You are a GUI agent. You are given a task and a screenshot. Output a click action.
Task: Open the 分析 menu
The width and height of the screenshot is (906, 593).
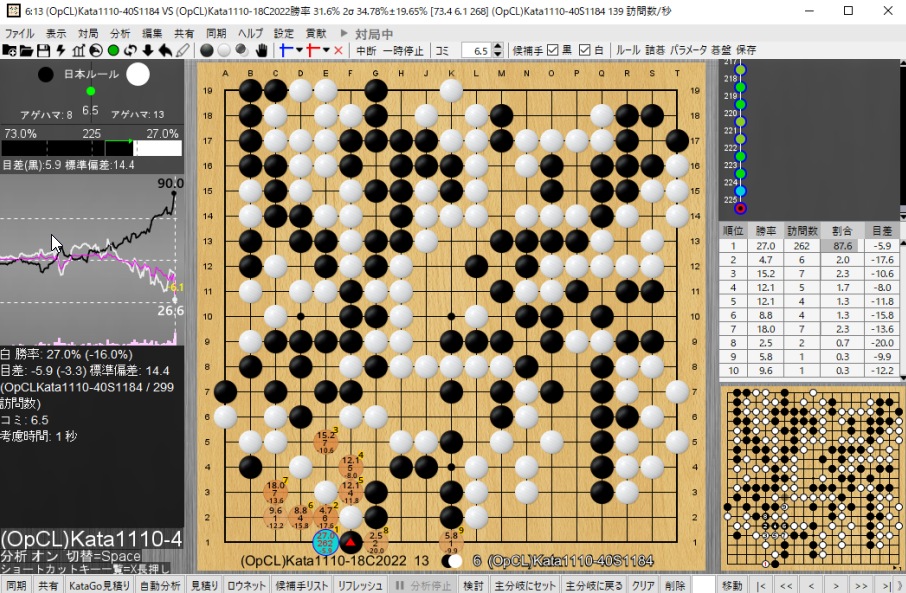point(120,34)
